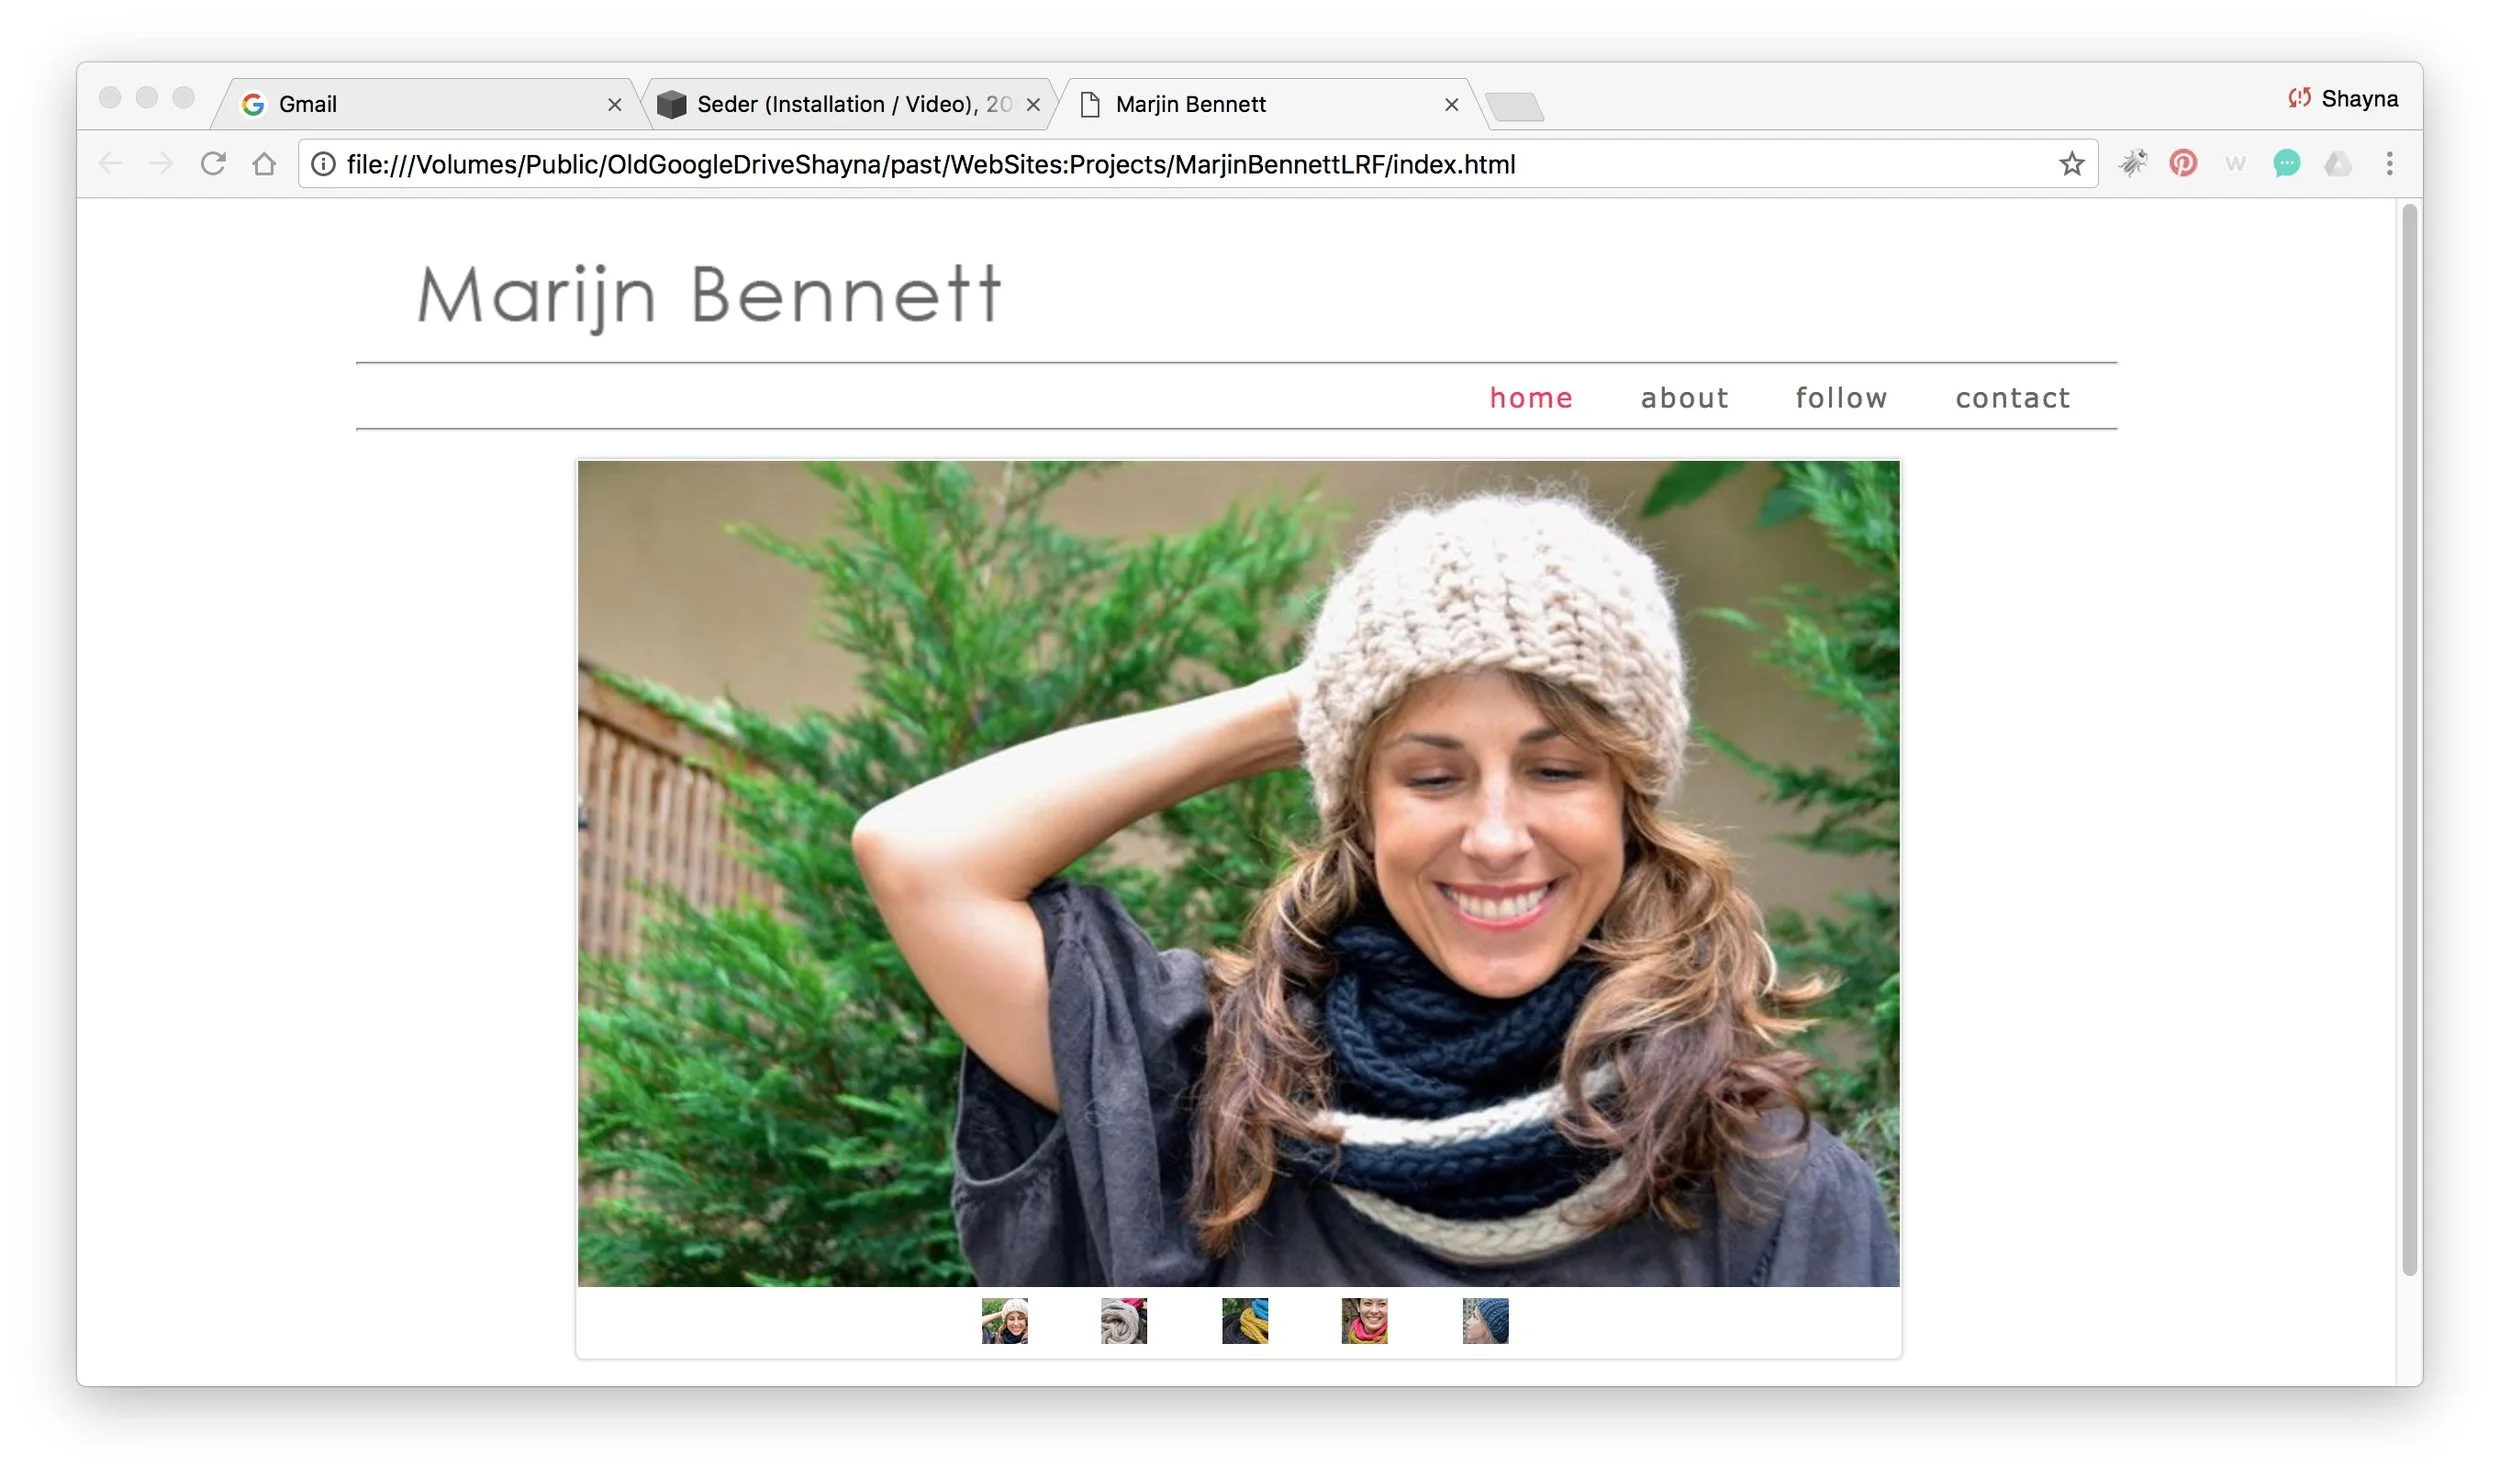The image size is (2500, 1478).
Task: Click the Google Drive extension icon
Action: pos(2338,163)
